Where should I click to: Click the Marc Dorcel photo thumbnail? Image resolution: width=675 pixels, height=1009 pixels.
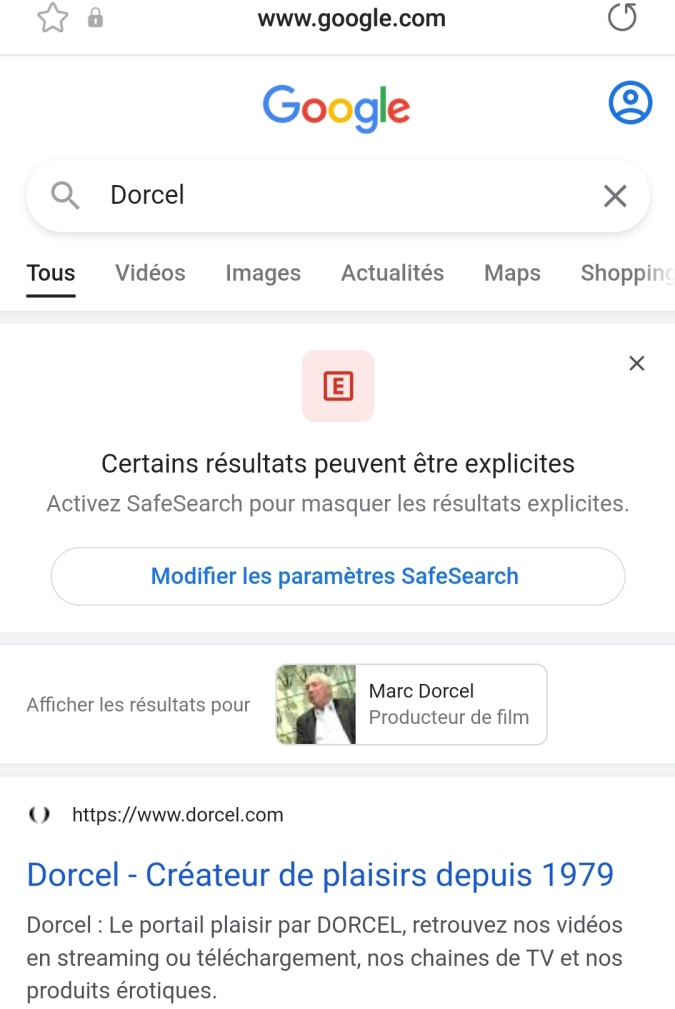click(316, 705)
